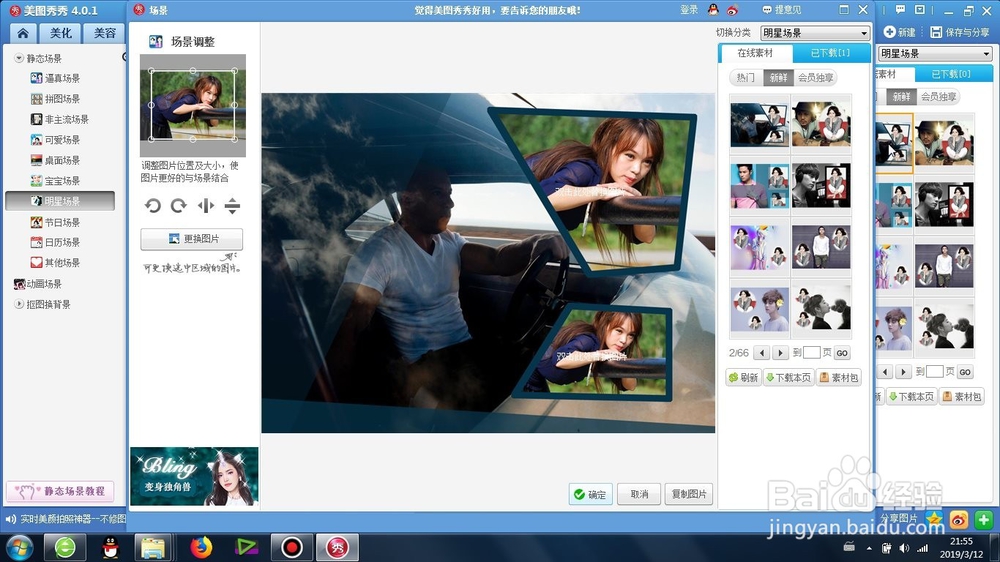1000x562 pixels.
Task: Open 提意见 feedback
Action: (782, 10)
